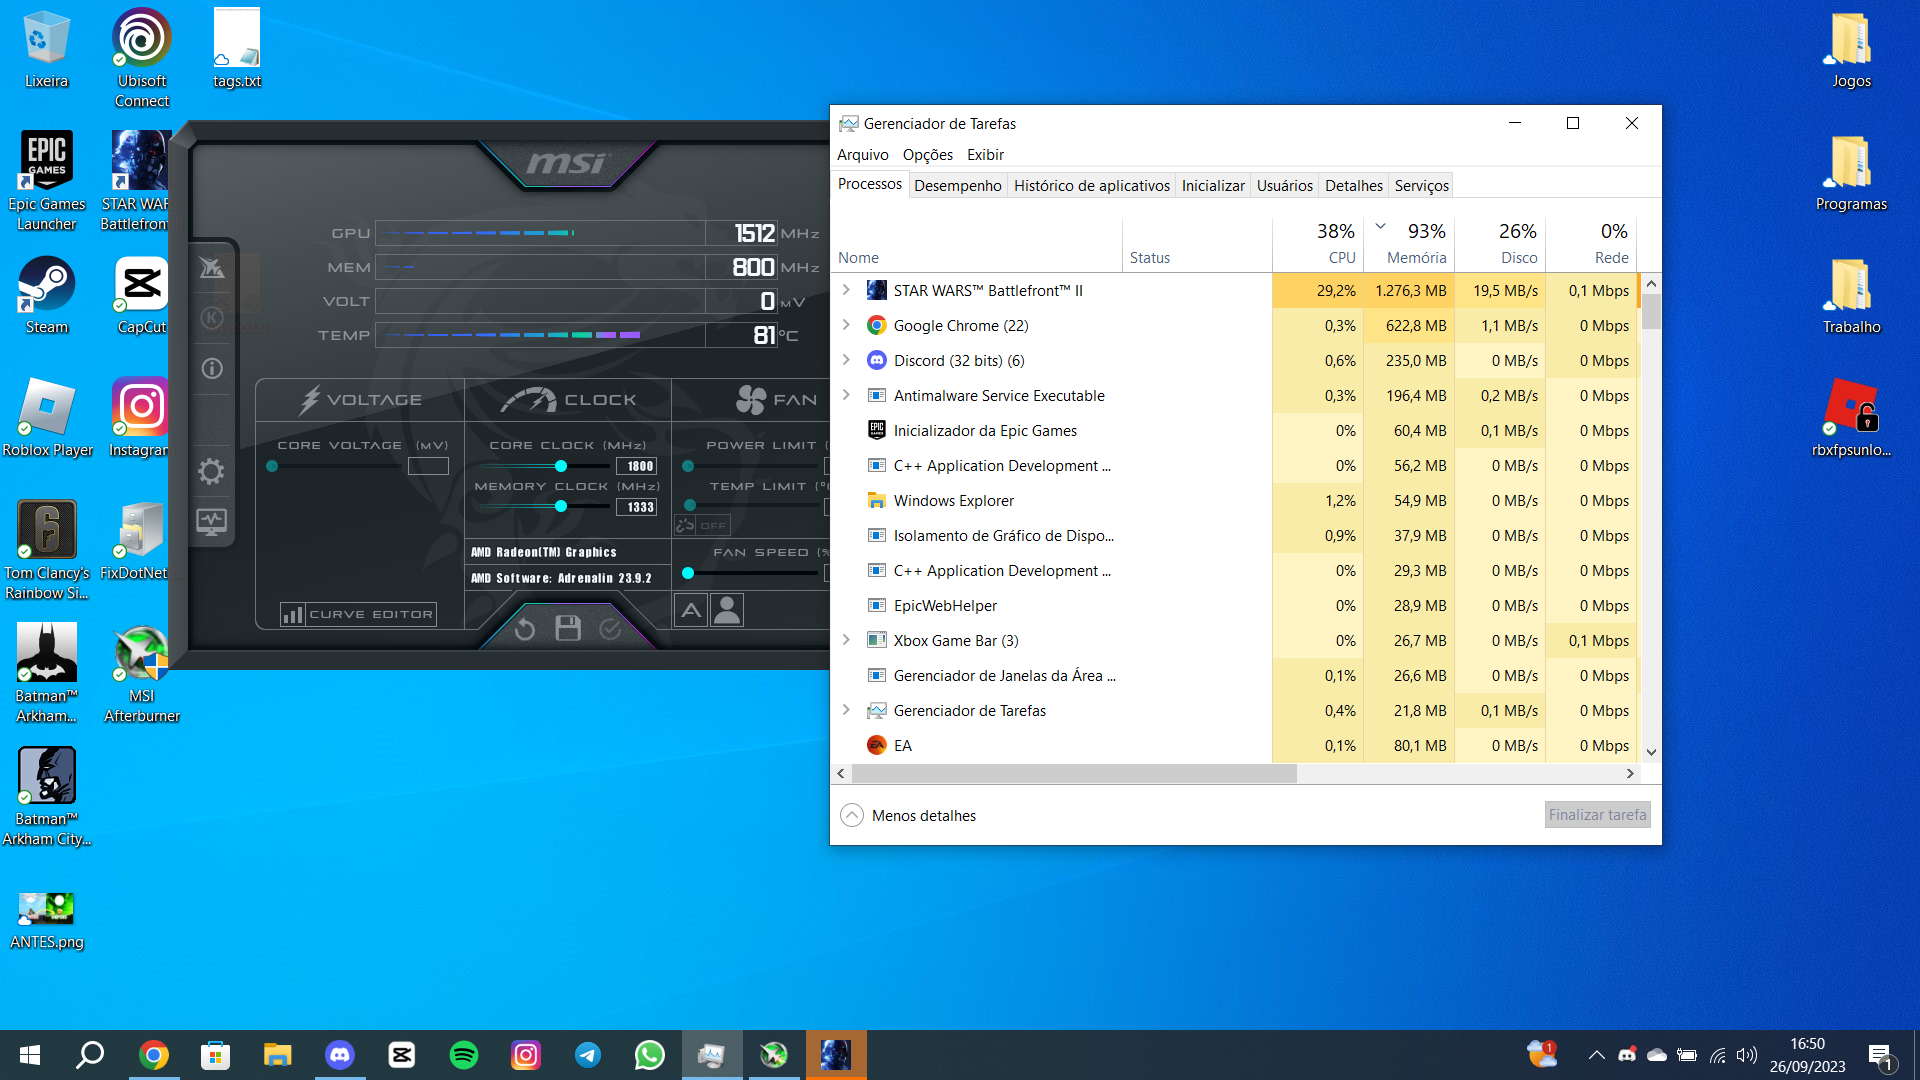Toggle the power/temp link OFF switch
Image resolution: width=1920 pixels, height=1080 pixels.
coord(703,525)
